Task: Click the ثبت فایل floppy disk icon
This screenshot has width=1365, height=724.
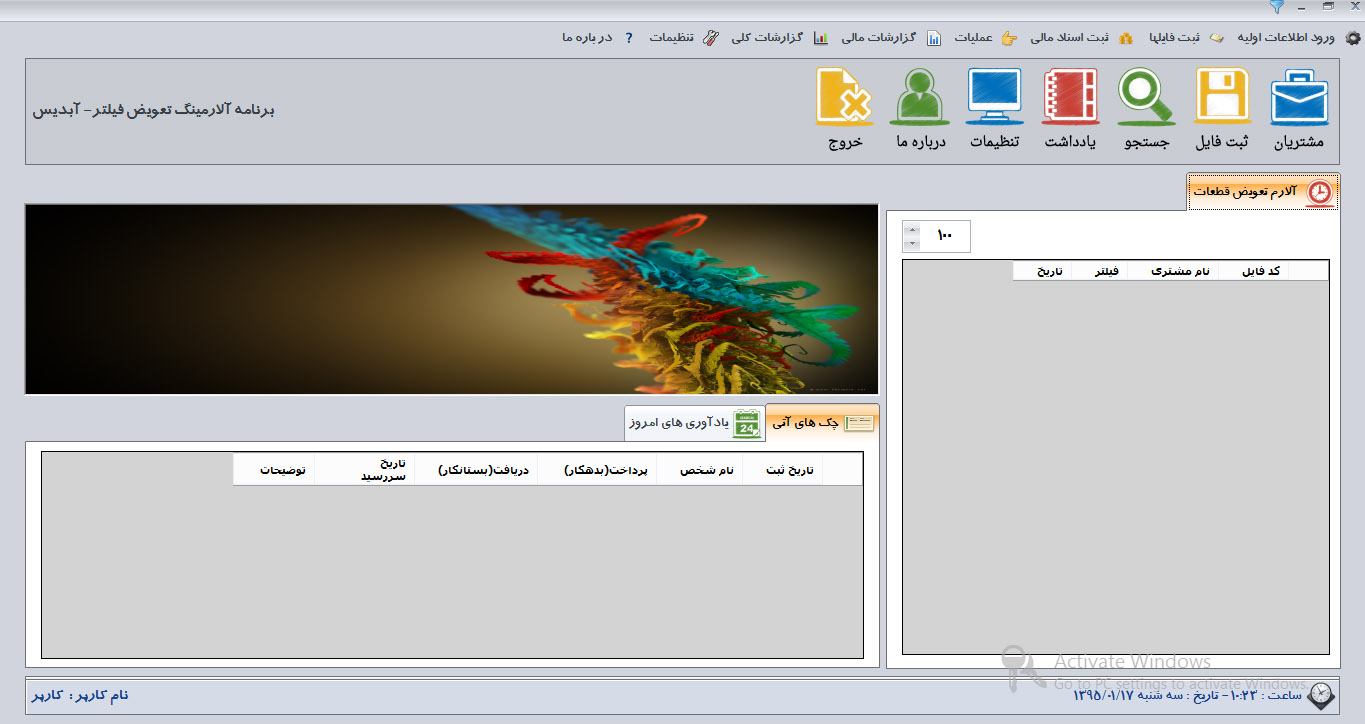Action: point(1222,98)
